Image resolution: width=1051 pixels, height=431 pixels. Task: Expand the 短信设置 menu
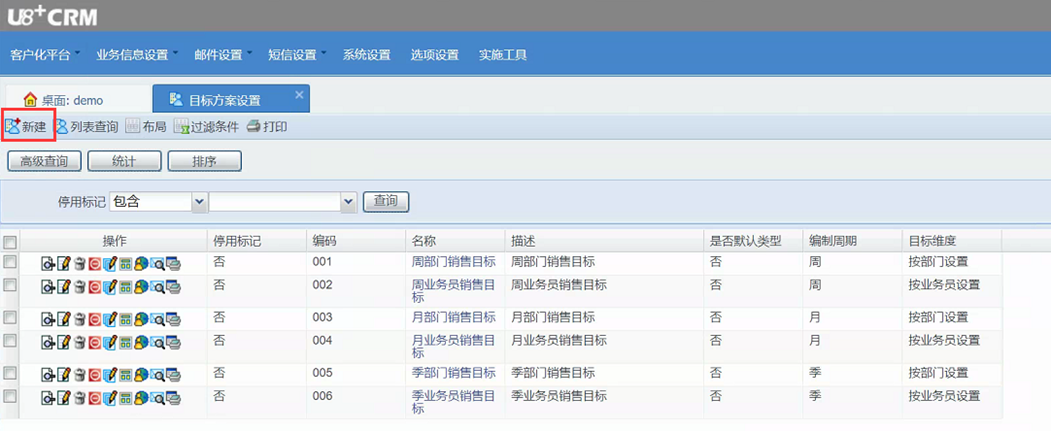tap(297, 55)
